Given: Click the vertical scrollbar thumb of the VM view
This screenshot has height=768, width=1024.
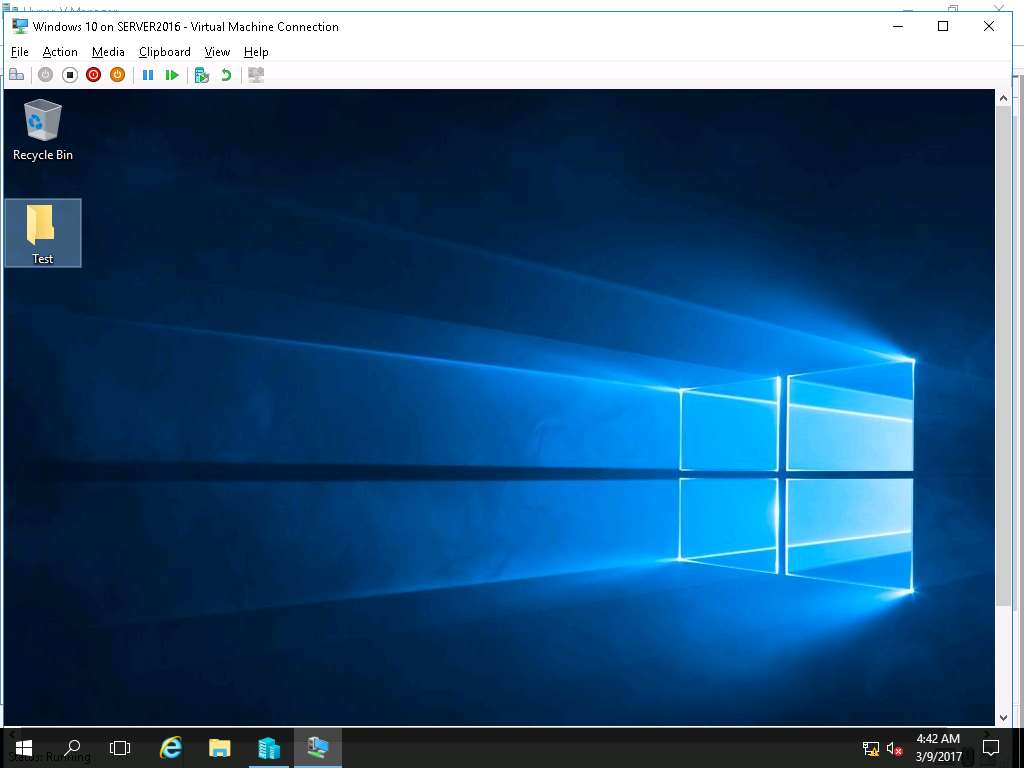Looking at the screenshot, I should pos(1003,356).
